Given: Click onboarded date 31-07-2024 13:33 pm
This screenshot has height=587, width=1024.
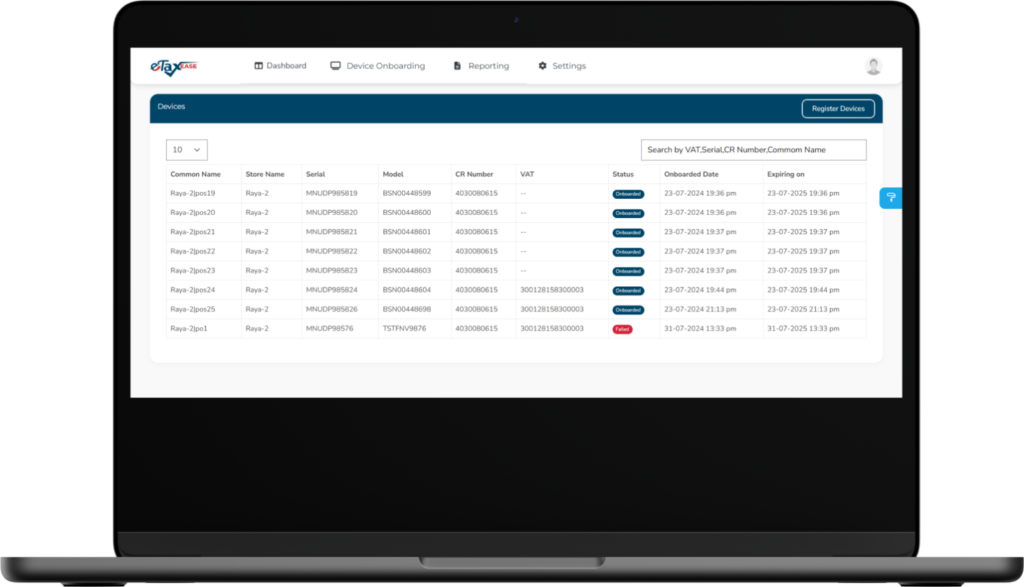Looking at the screenshot, I should click(700, 328).
